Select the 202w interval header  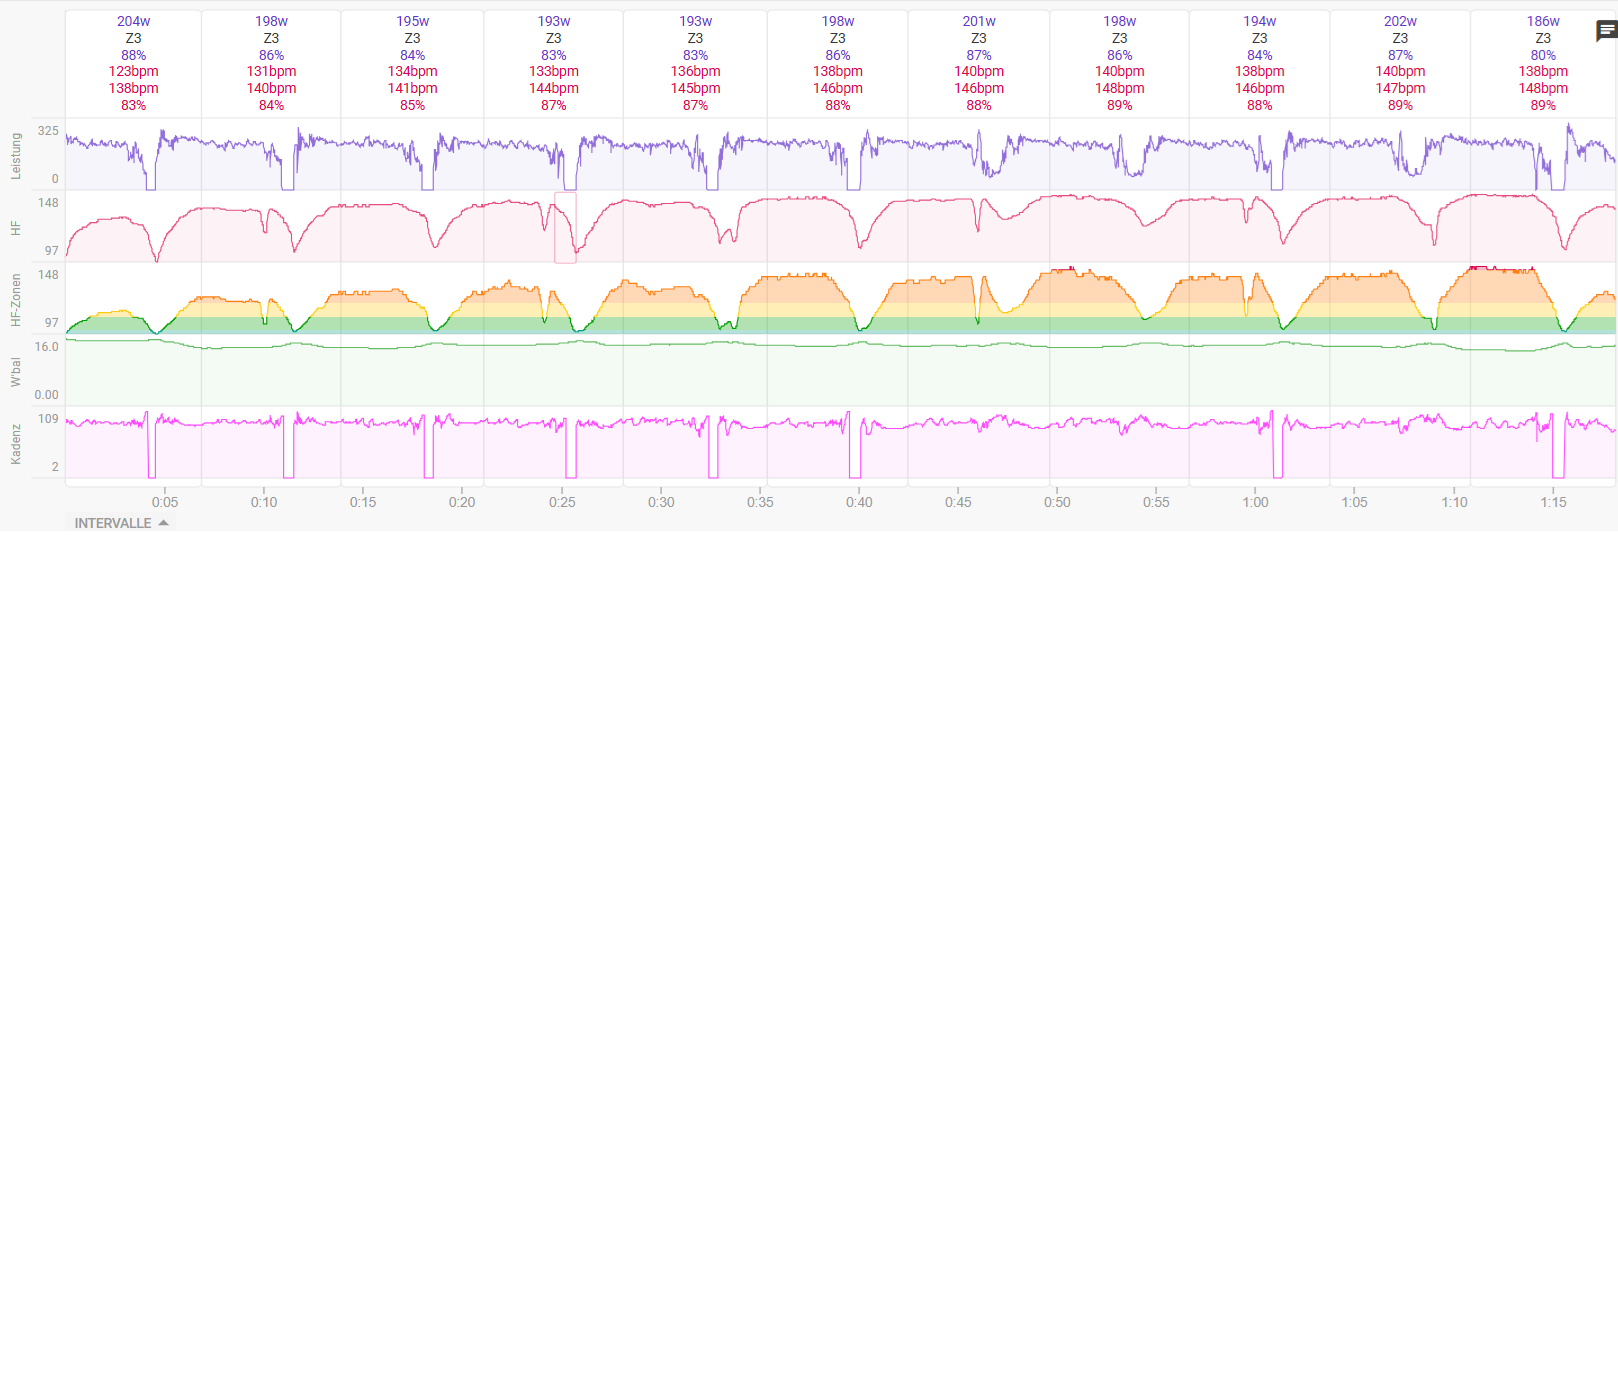coord(1400,21)
